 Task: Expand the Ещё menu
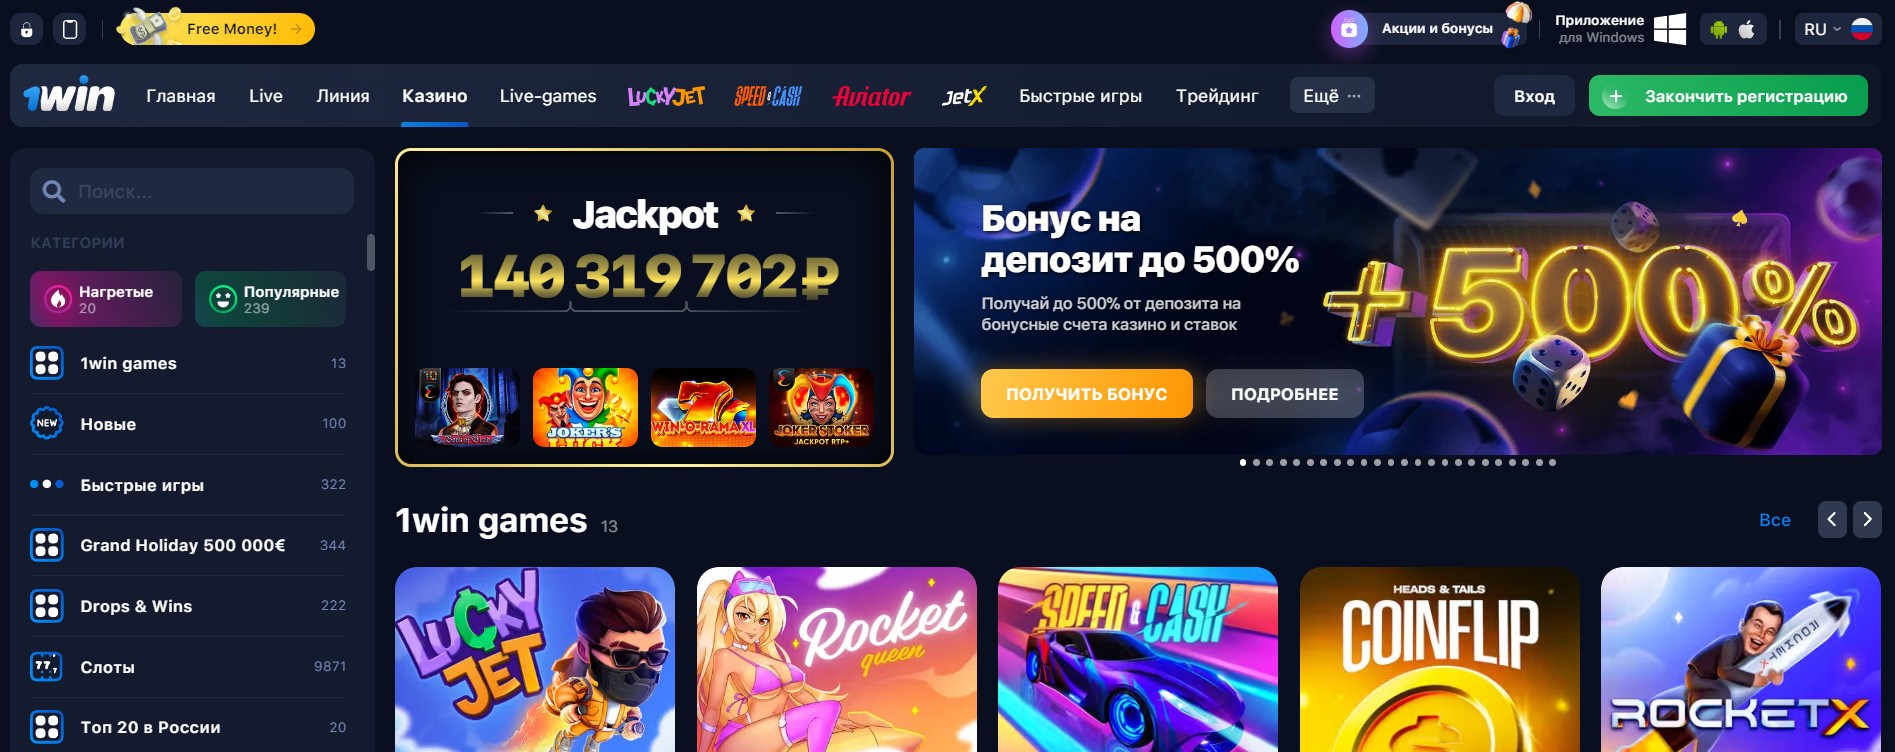pos(1332,96)
